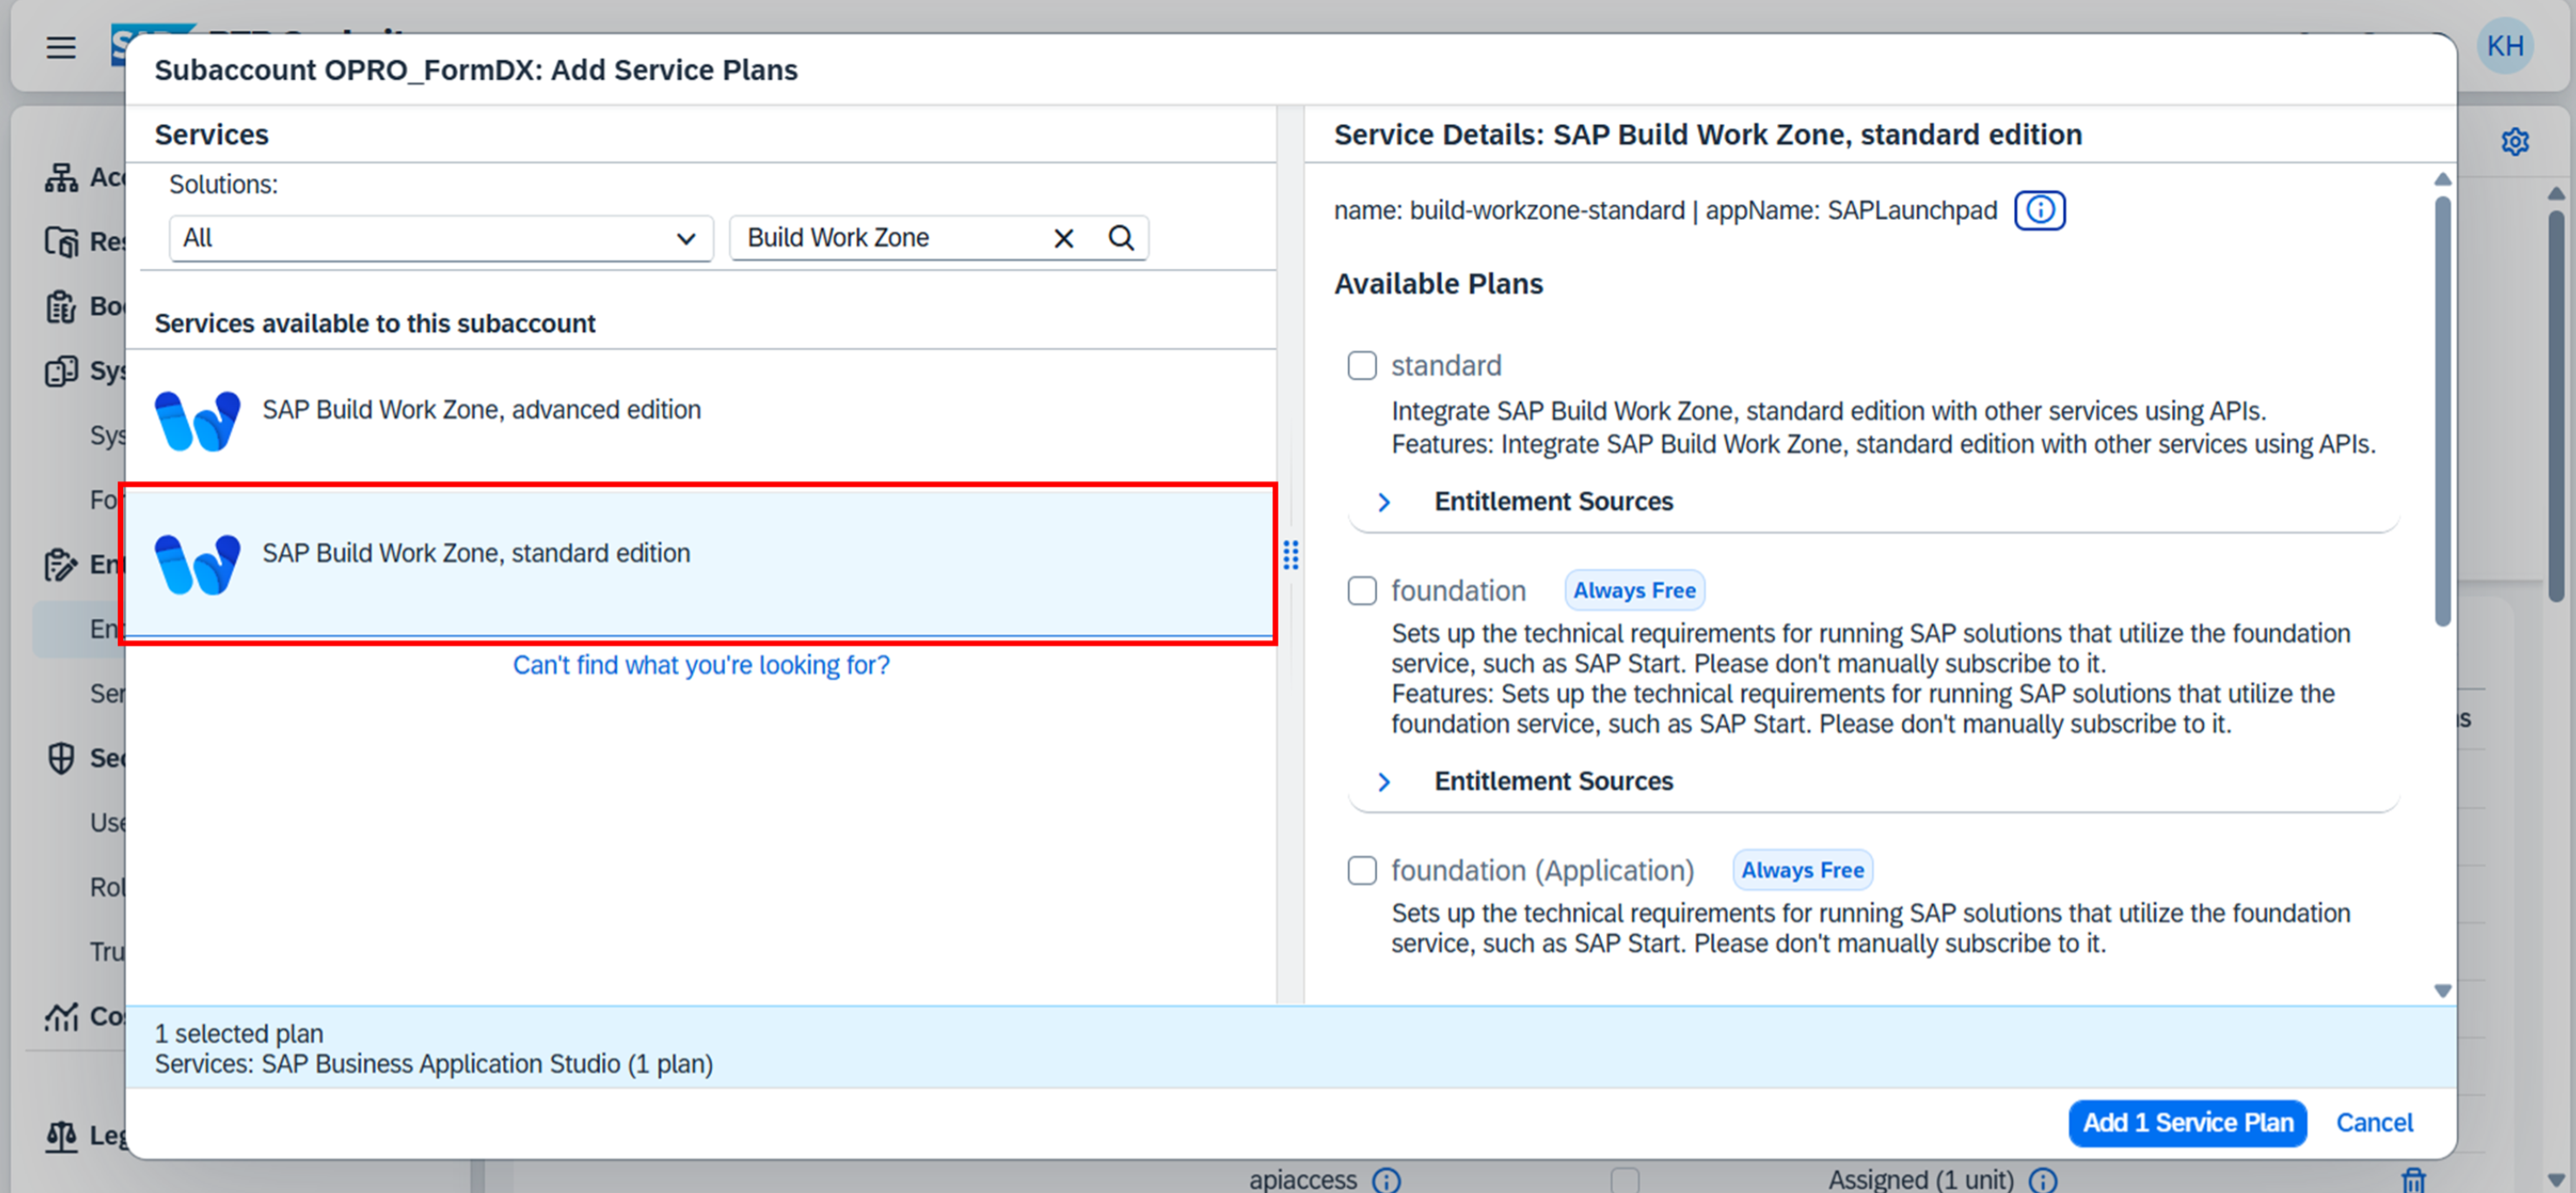This screenshot has height=1193, width=2576.
Task: Check the foundation (Application) plan checkbox
Action: (1361, 870)
